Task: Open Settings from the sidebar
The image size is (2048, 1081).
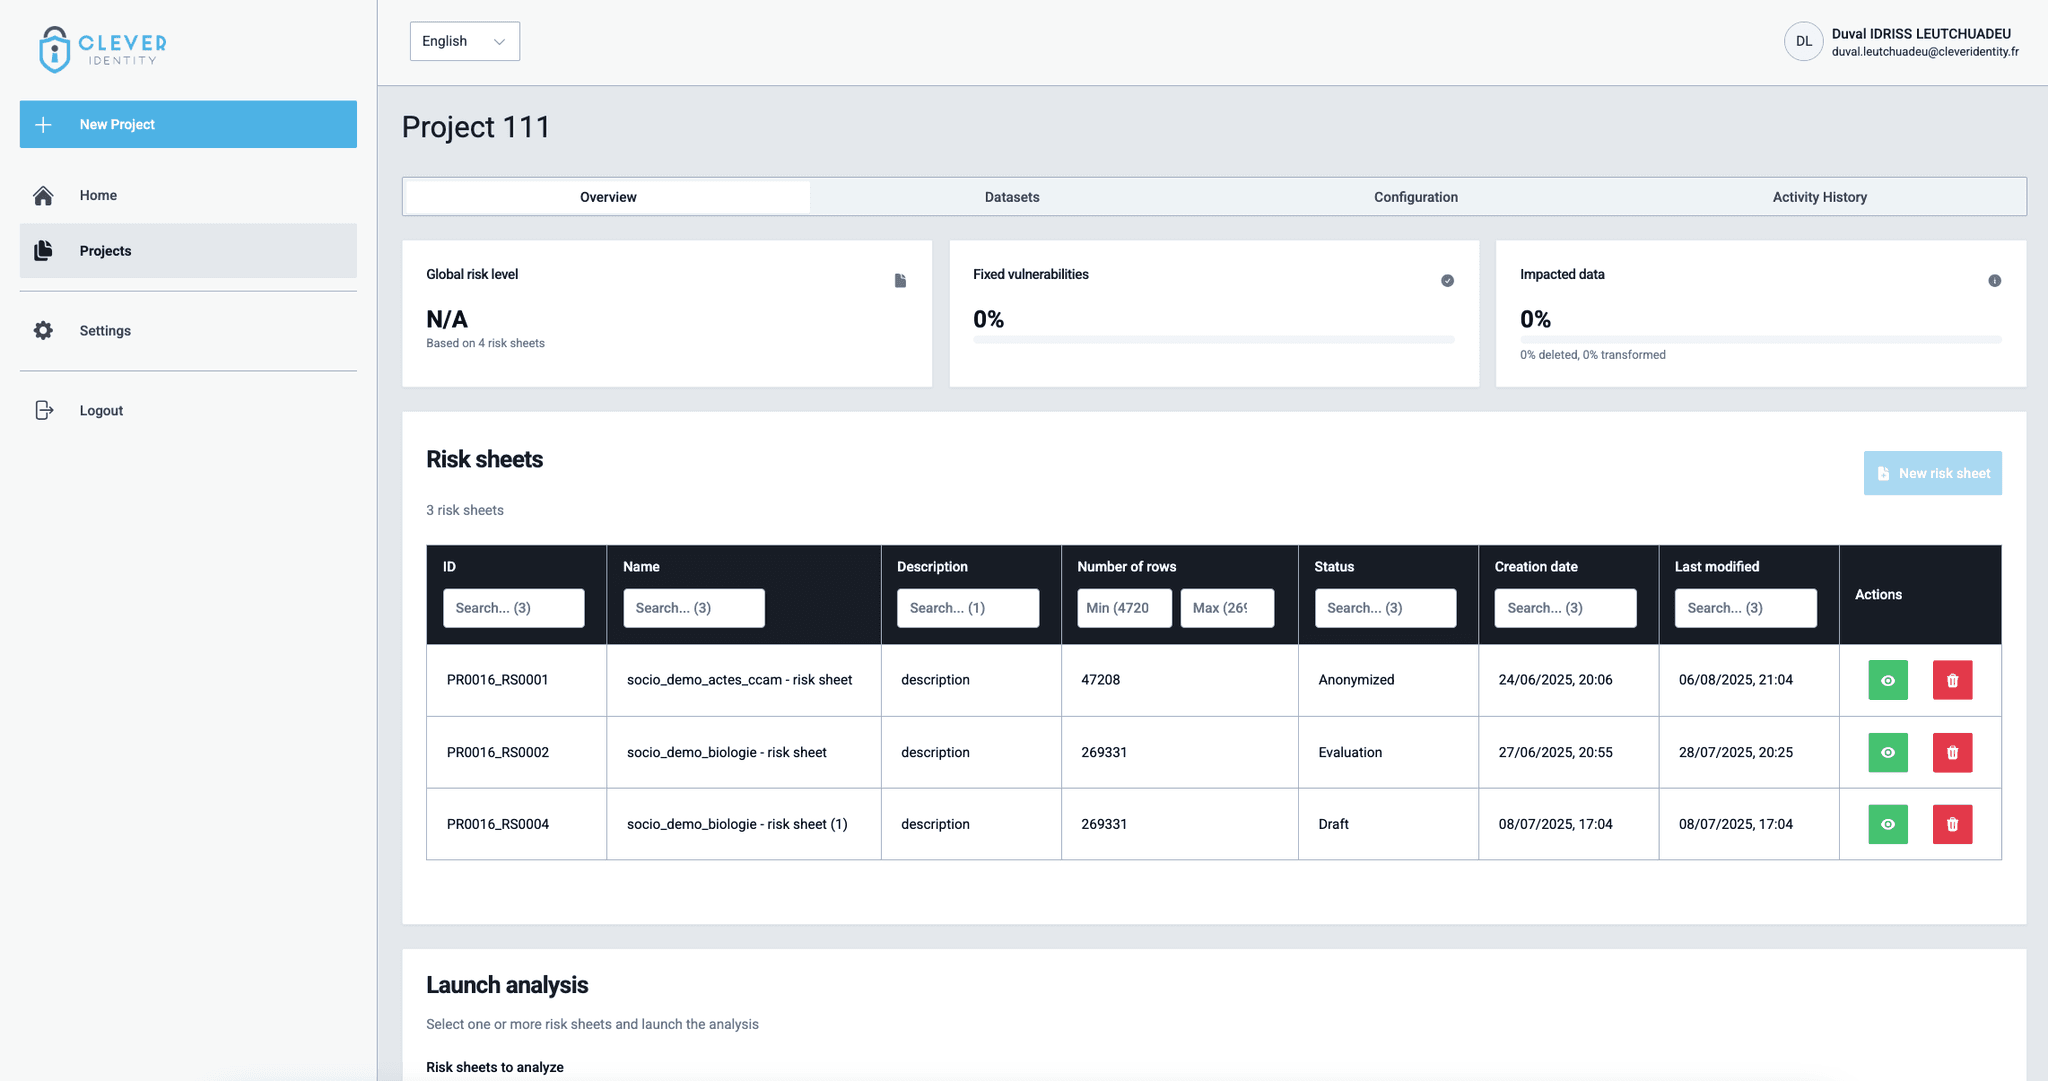Action: click(x=105, y=331)
